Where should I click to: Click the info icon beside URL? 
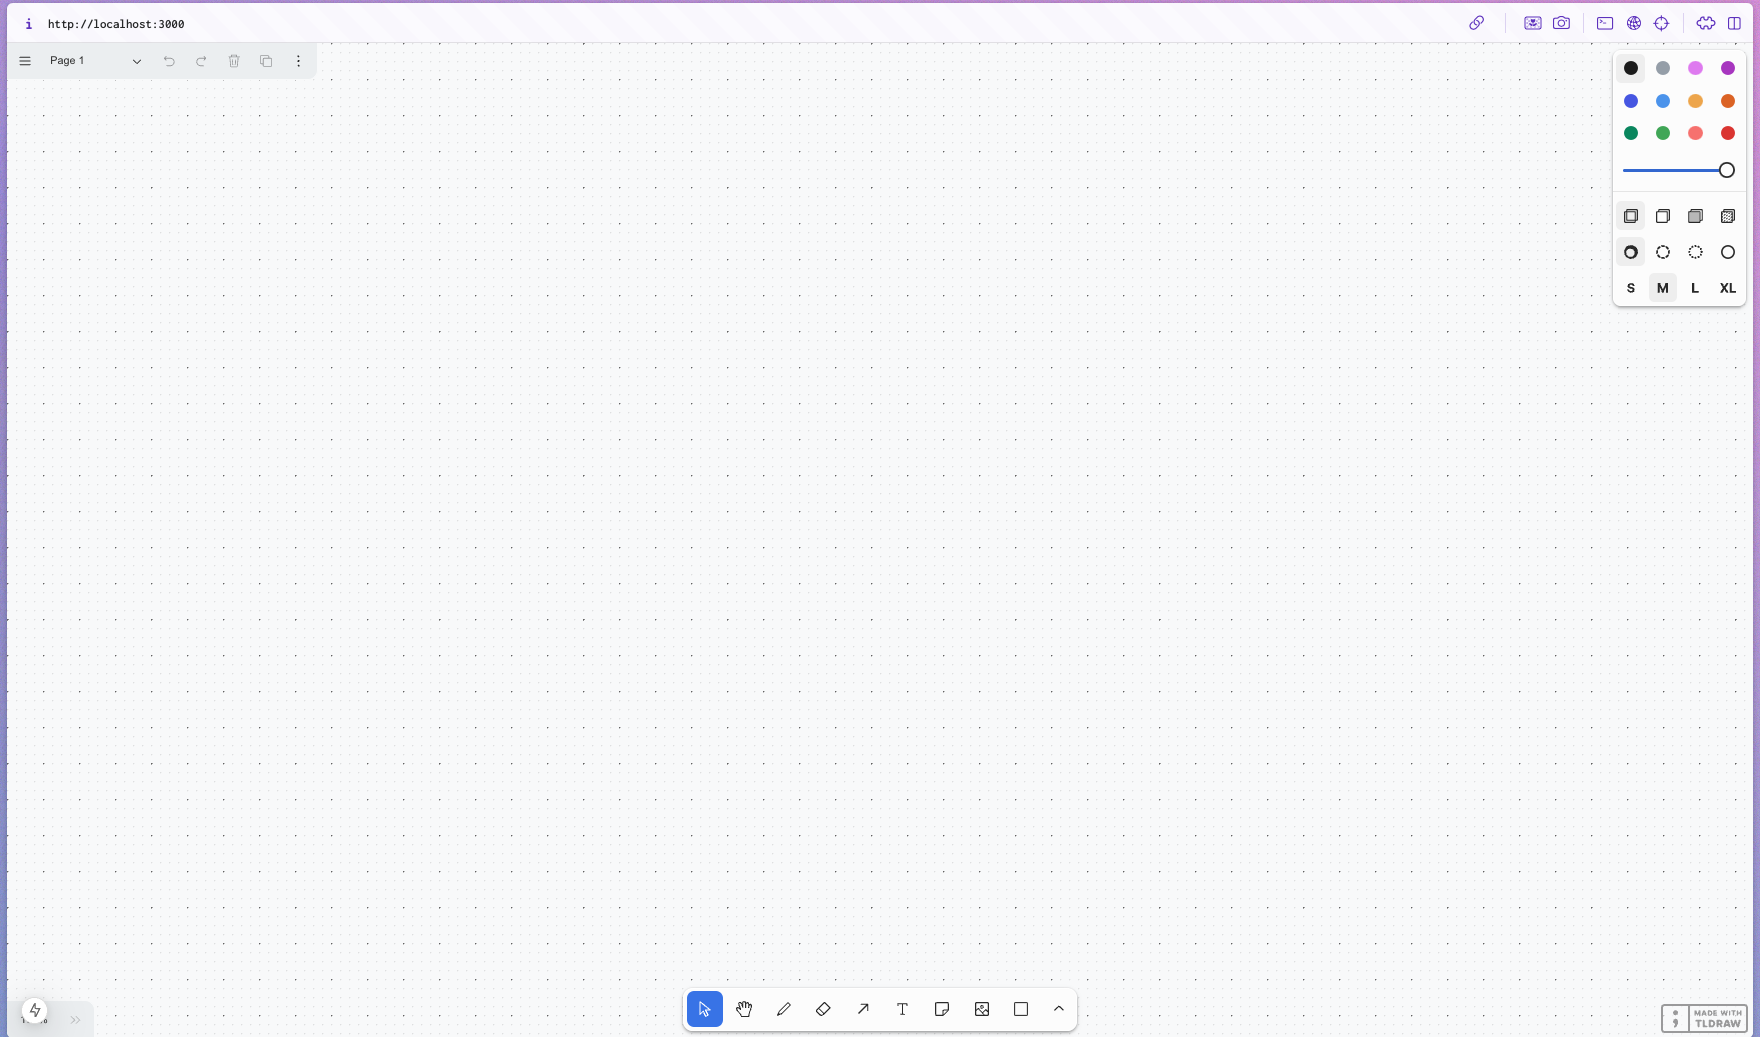28,24
